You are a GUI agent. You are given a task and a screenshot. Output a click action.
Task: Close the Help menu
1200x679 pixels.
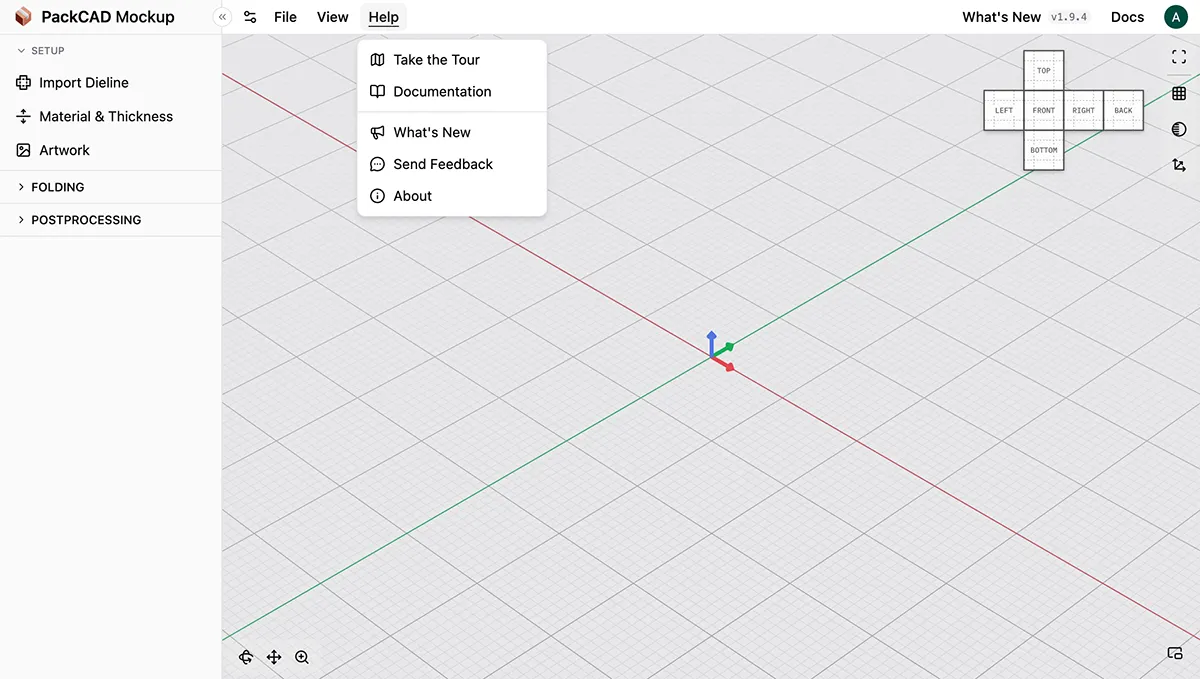click(383, 17)
